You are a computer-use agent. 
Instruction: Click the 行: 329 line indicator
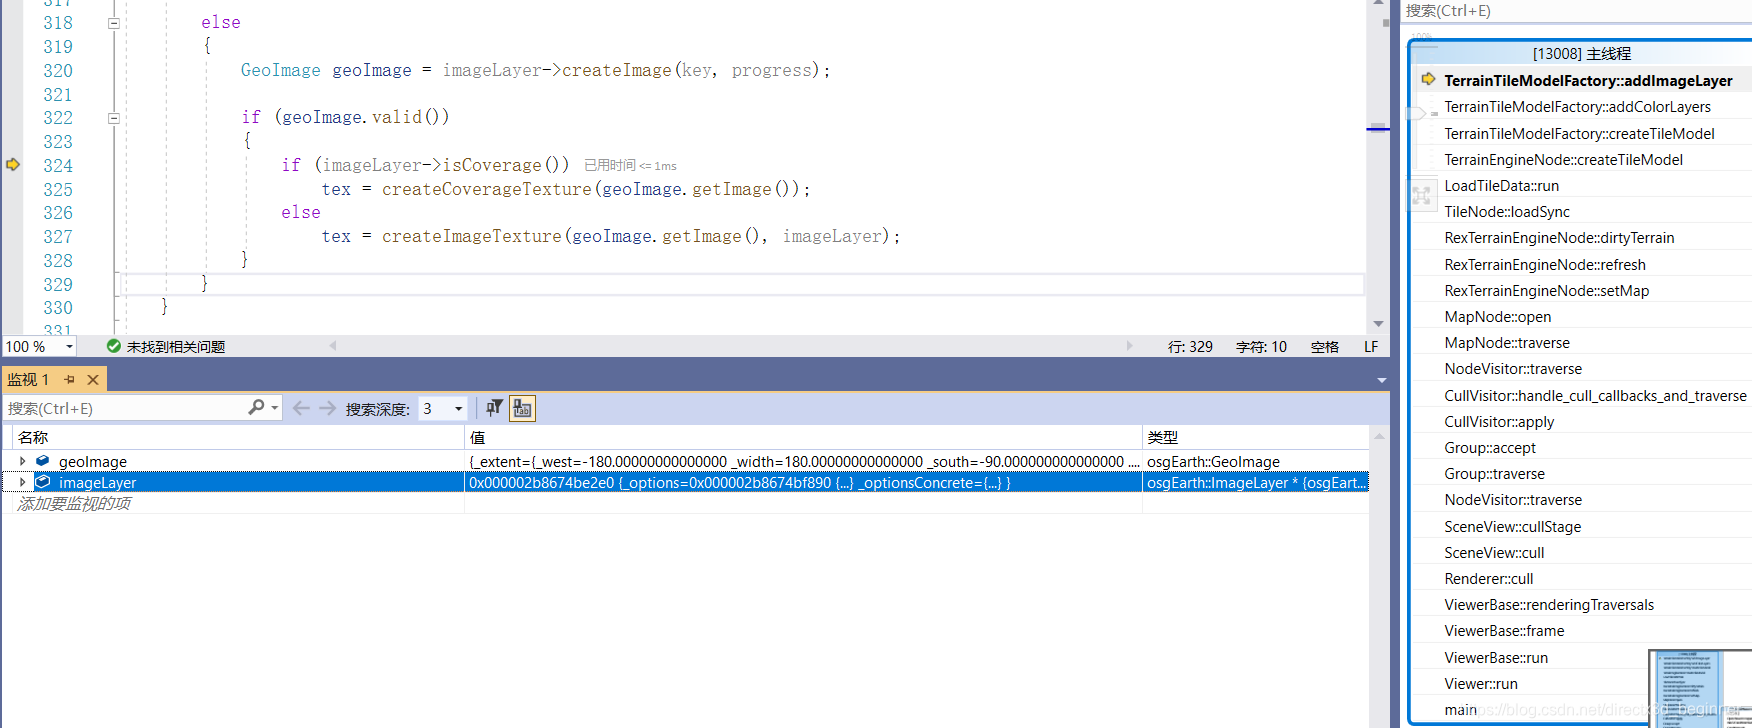pyautogui.click(x=1190, y=347)
